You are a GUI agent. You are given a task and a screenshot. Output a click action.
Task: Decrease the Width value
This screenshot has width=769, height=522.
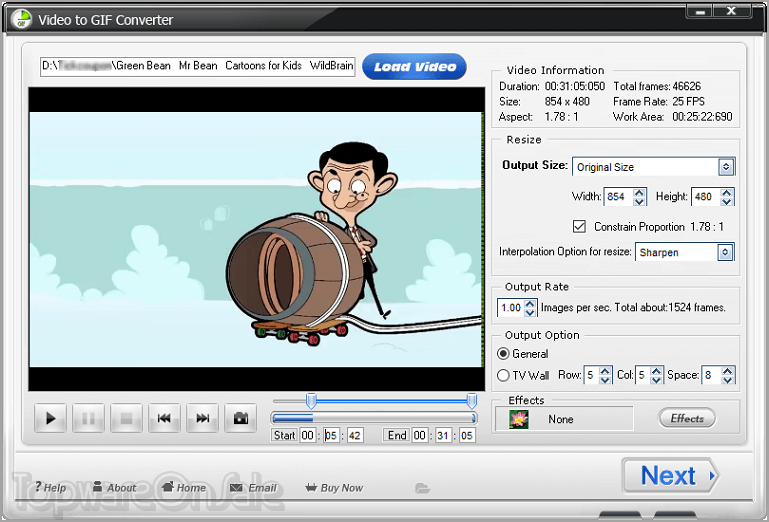(x=639, y=201)
